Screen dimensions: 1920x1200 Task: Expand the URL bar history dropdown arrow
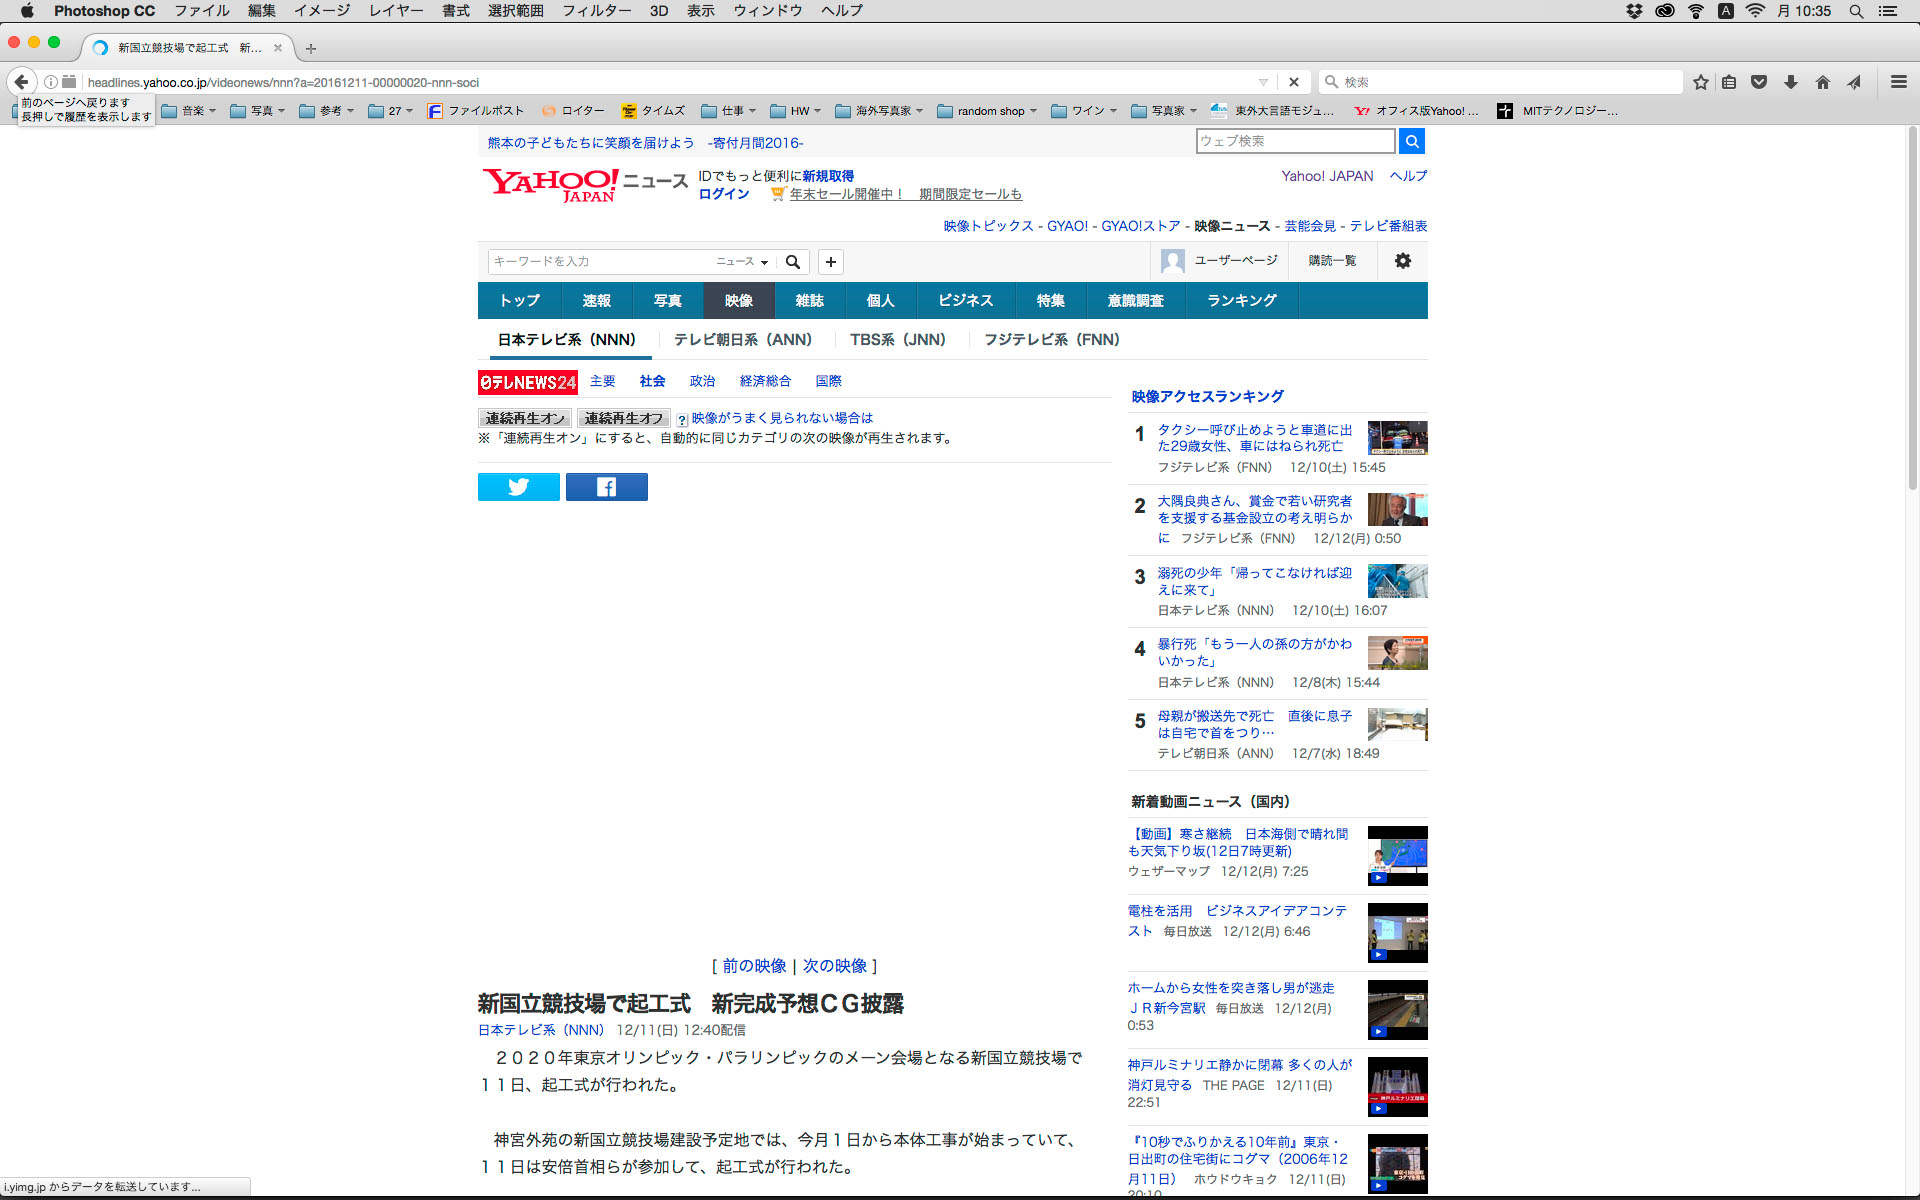point(1263,82)
